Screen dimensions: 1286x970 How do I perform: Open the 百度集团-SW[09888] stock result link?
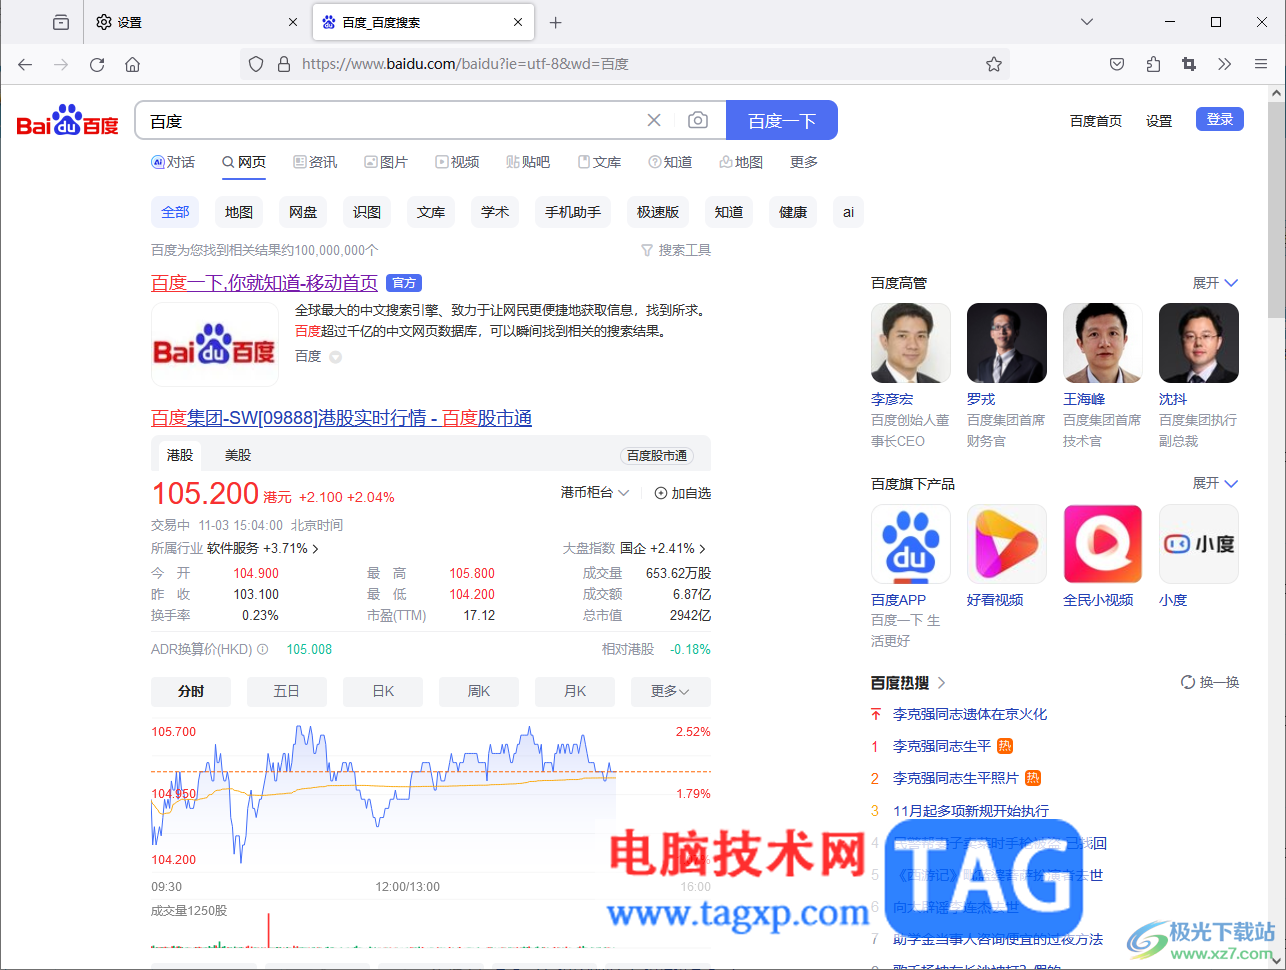pos(341,418)
